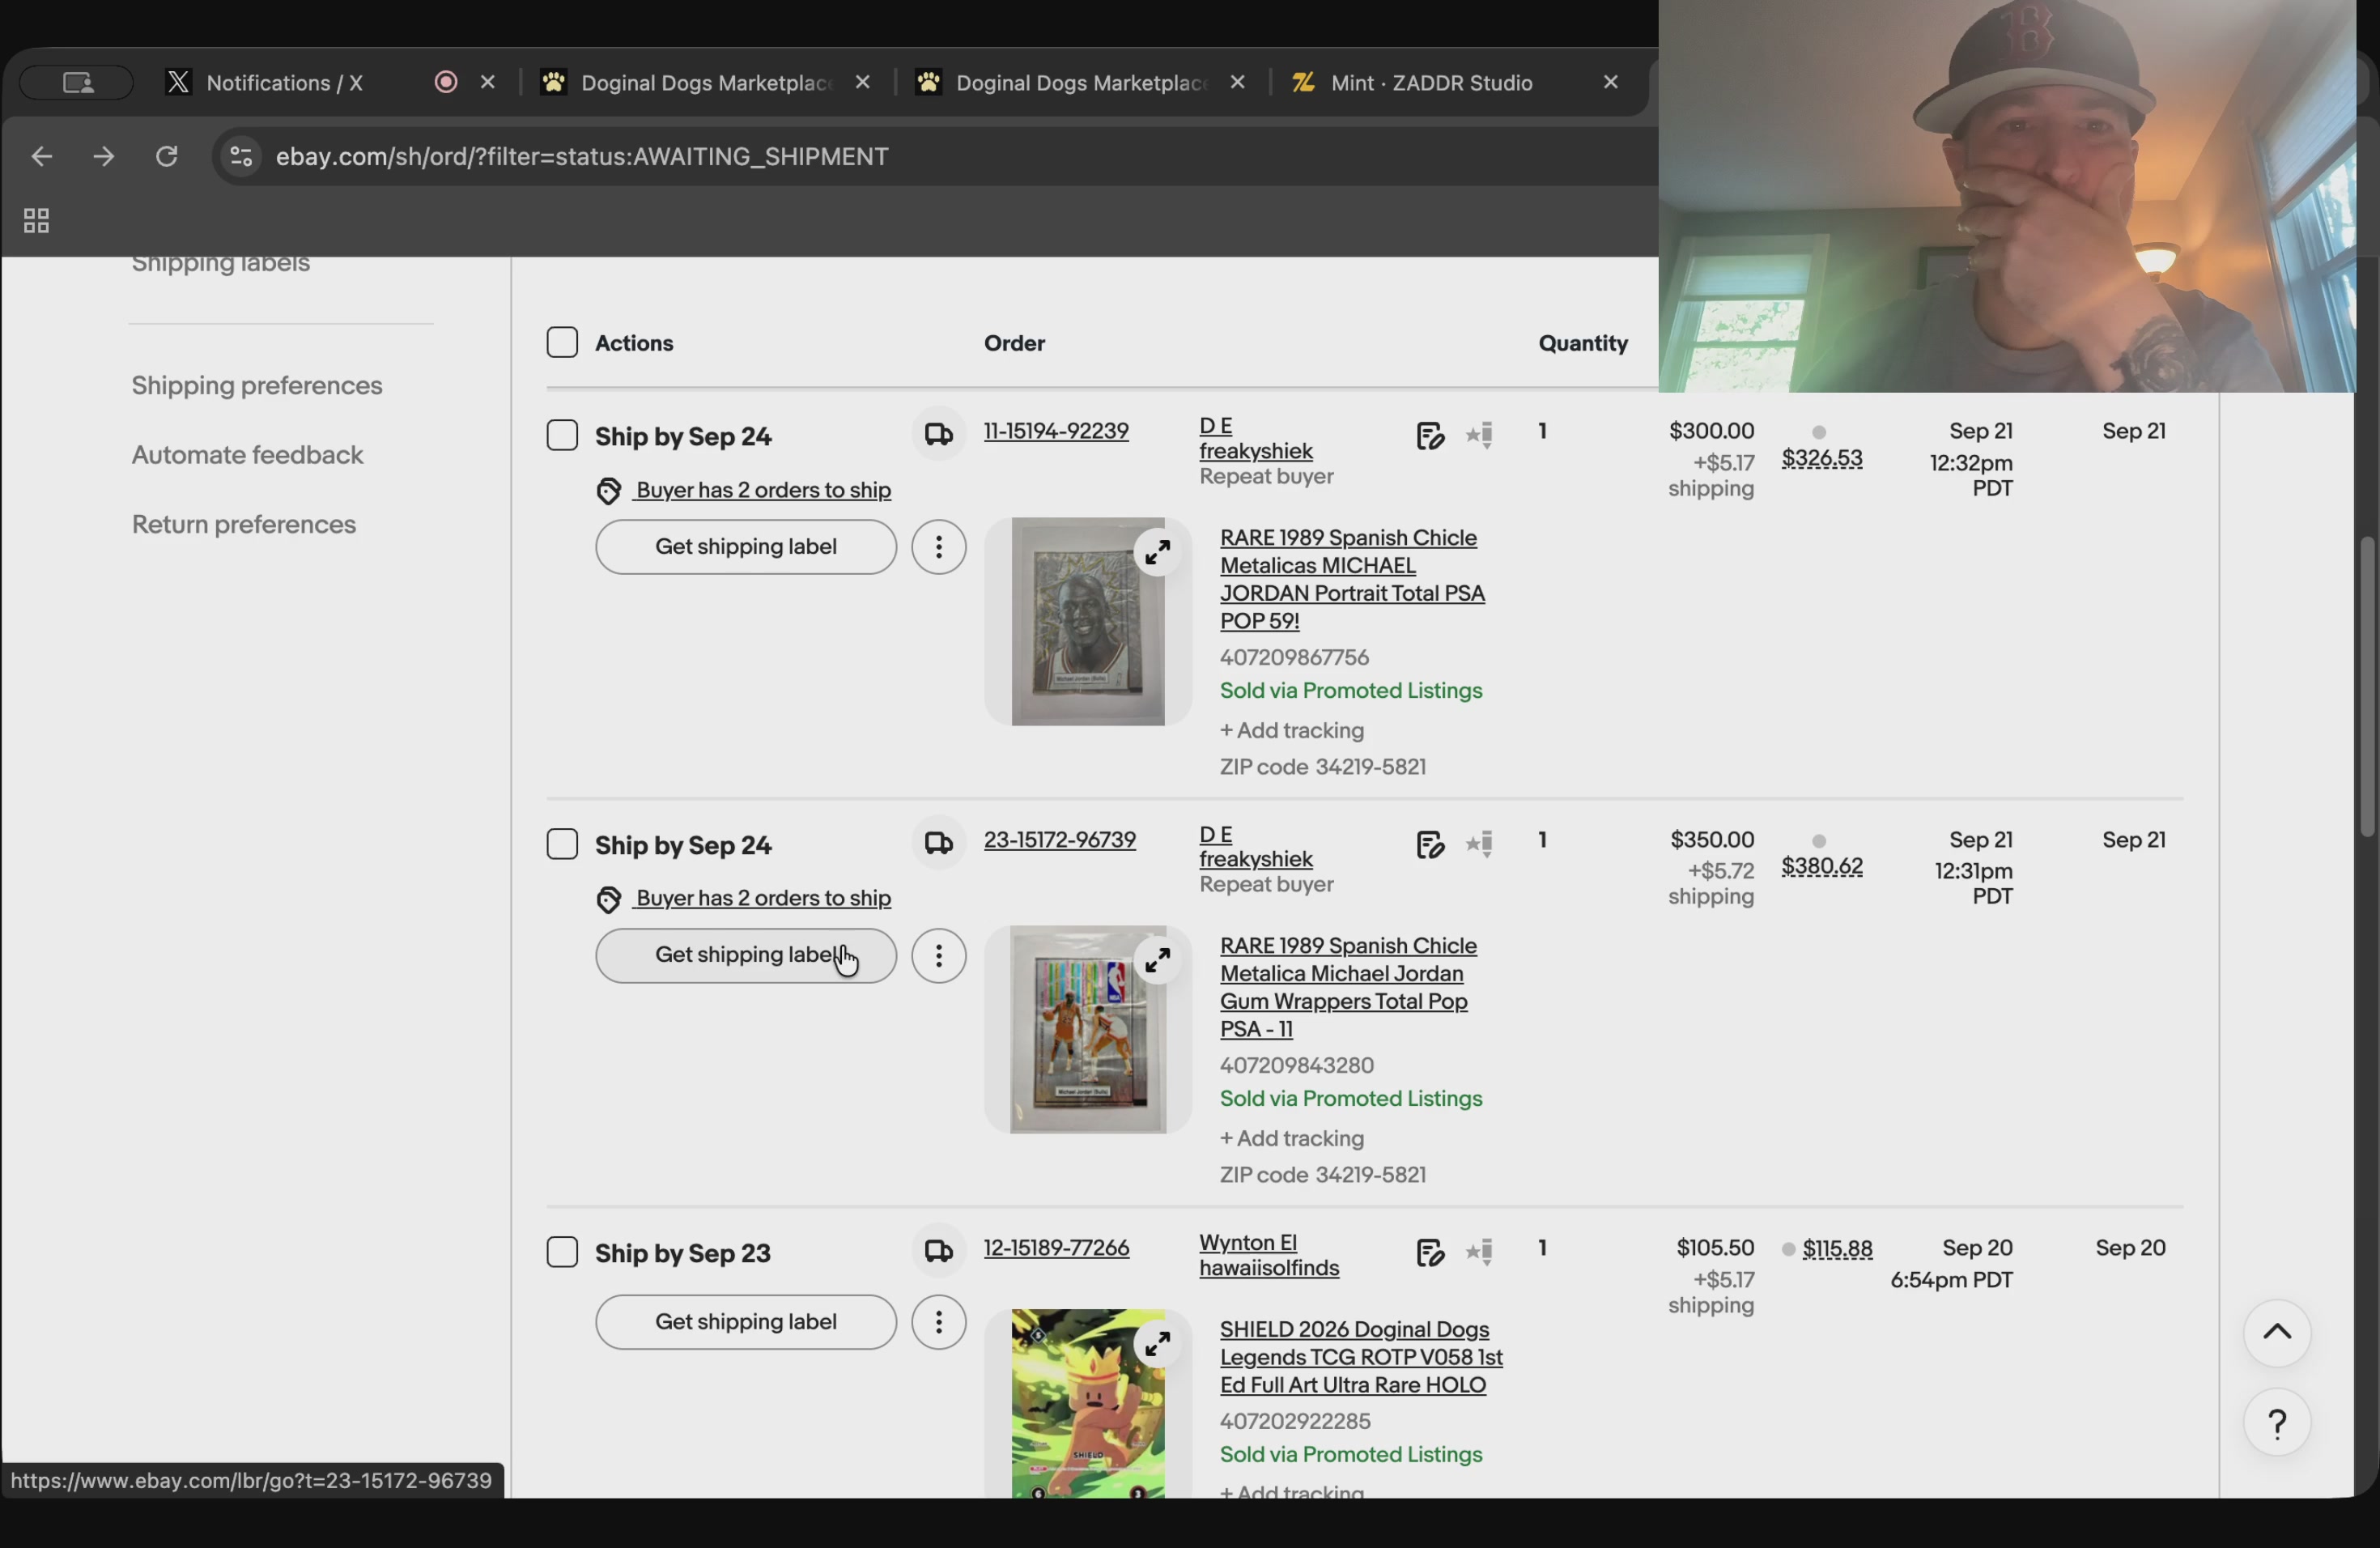
Task: Open more actions menu for order 12-15189-77266
Action: (x=938, y=1322)
